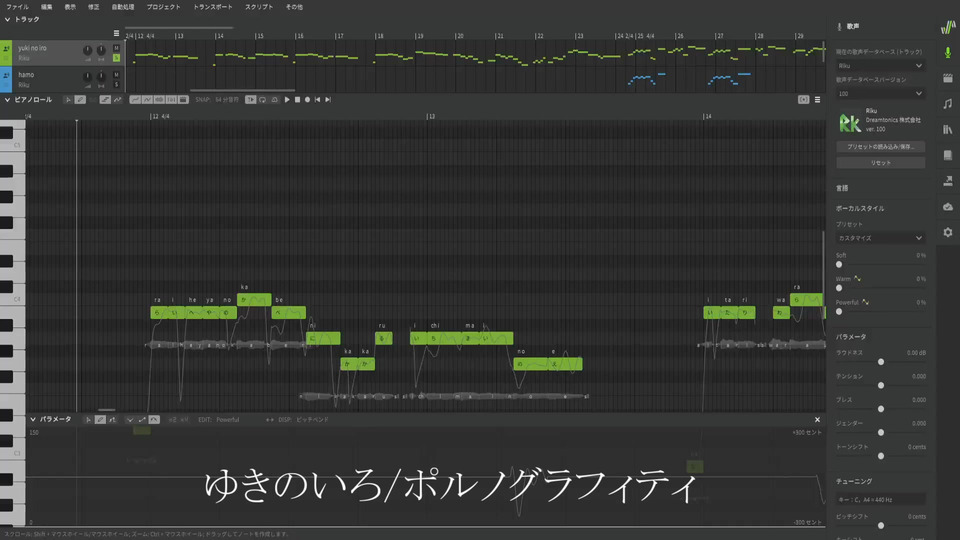The image size is (960, 540).
Task: Open the settings gear icon in sidebar
Action: point(948,233)
